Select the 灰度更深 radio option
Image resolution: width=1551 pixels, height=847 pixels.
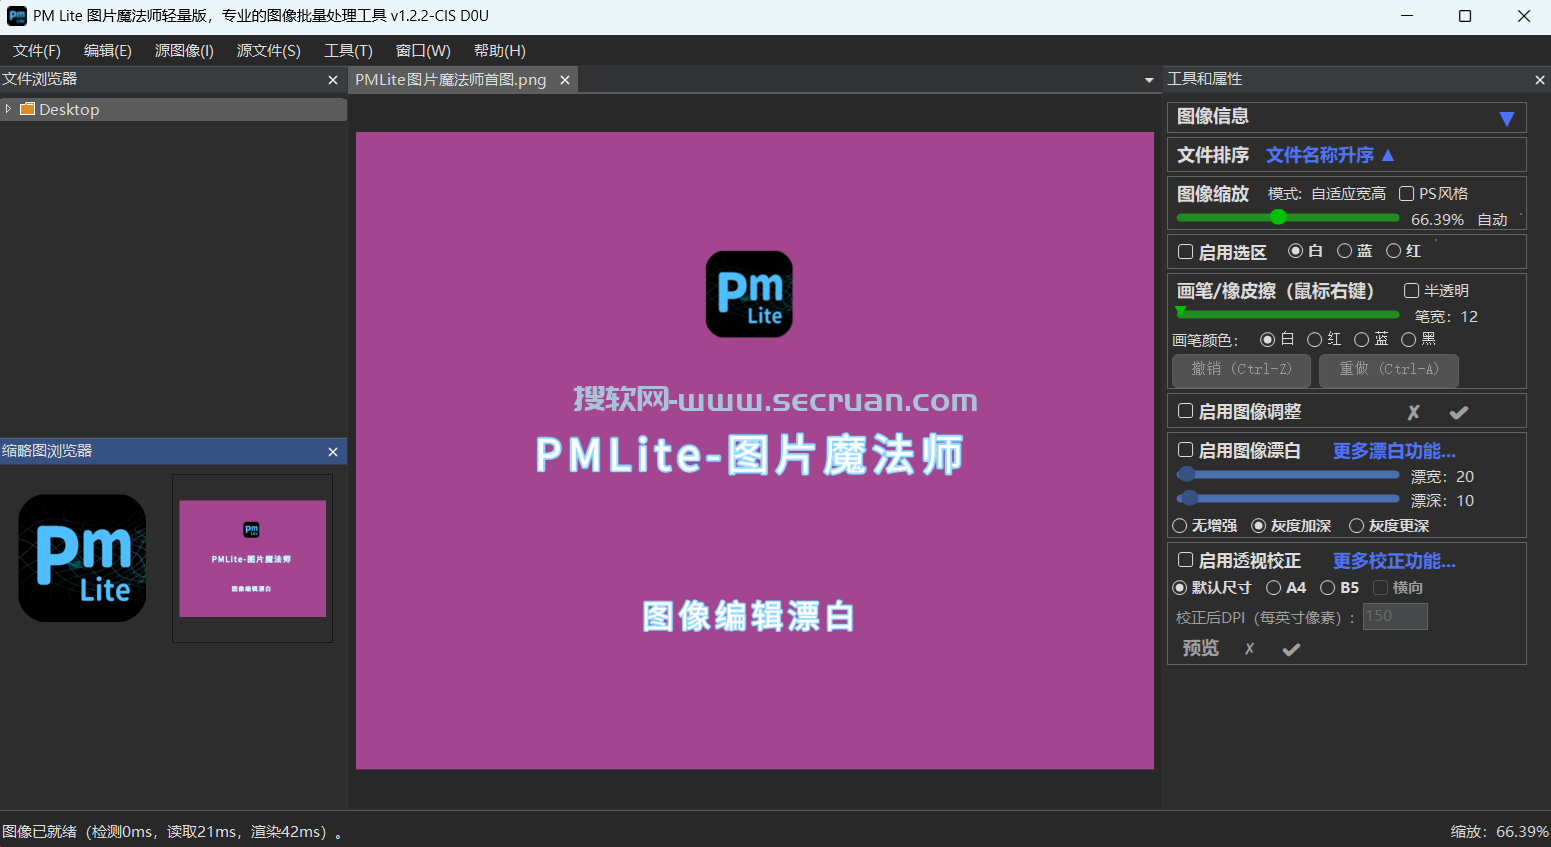[x=1357, y=526]
